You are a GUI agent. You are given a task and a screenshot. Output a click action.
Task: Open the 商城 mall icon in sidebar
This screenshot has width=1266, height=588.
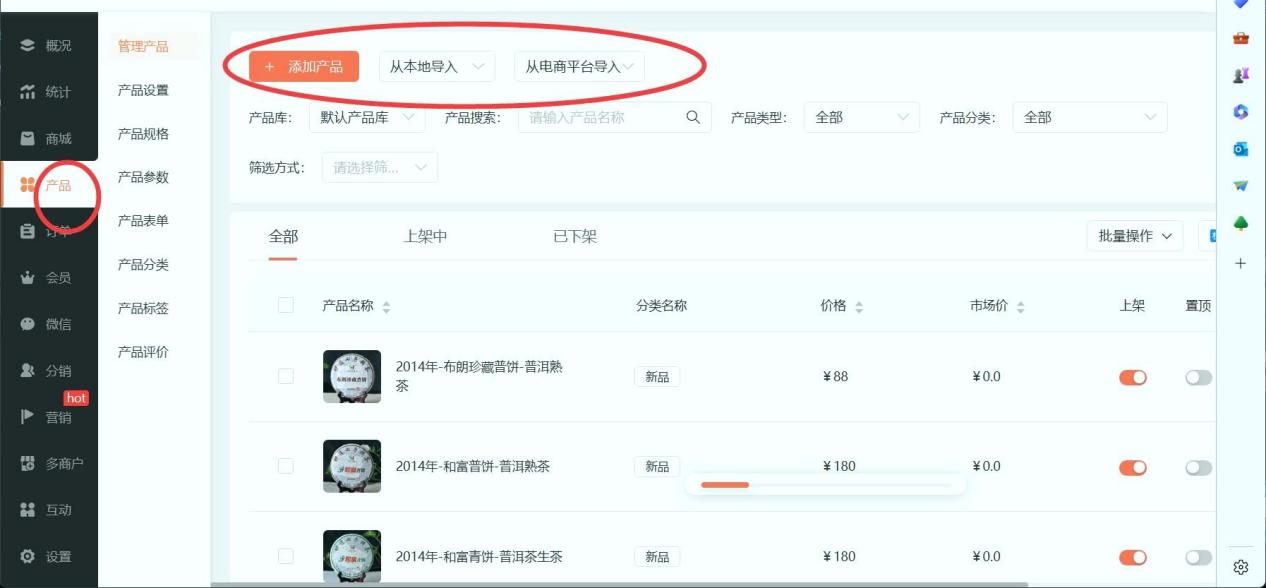tap(27, 139)
